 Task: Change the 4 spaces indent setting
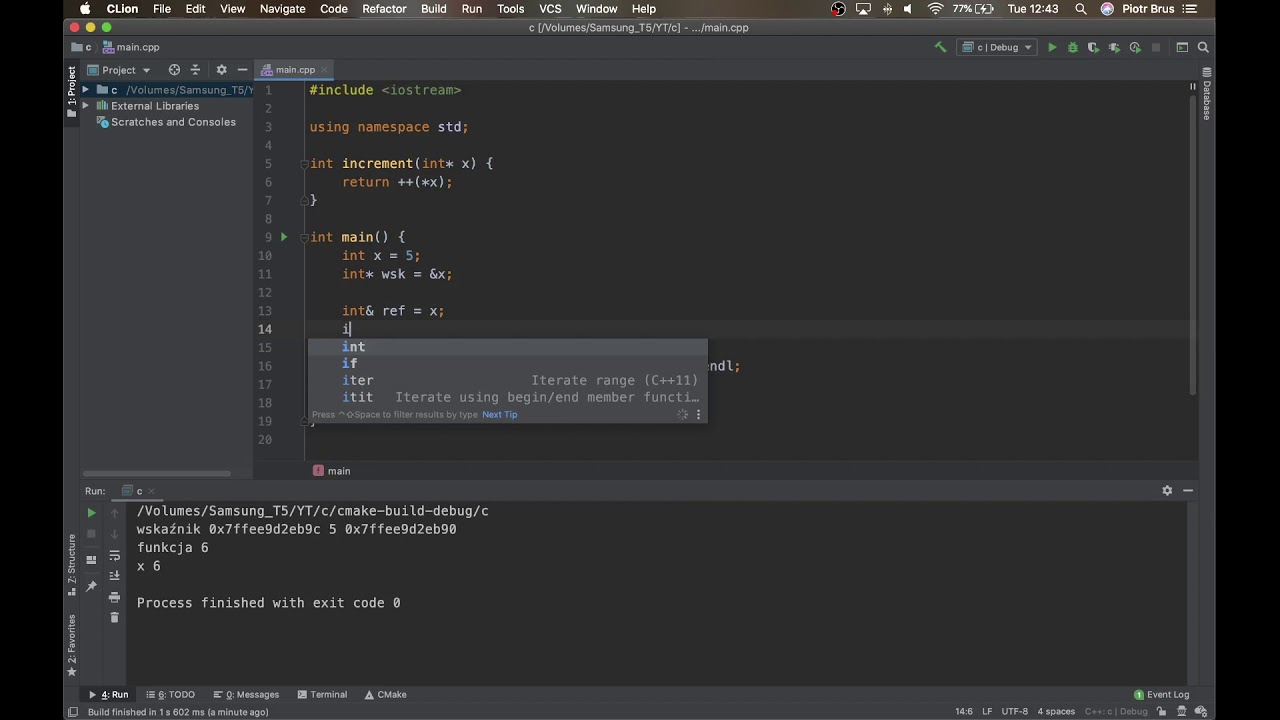1055,712
